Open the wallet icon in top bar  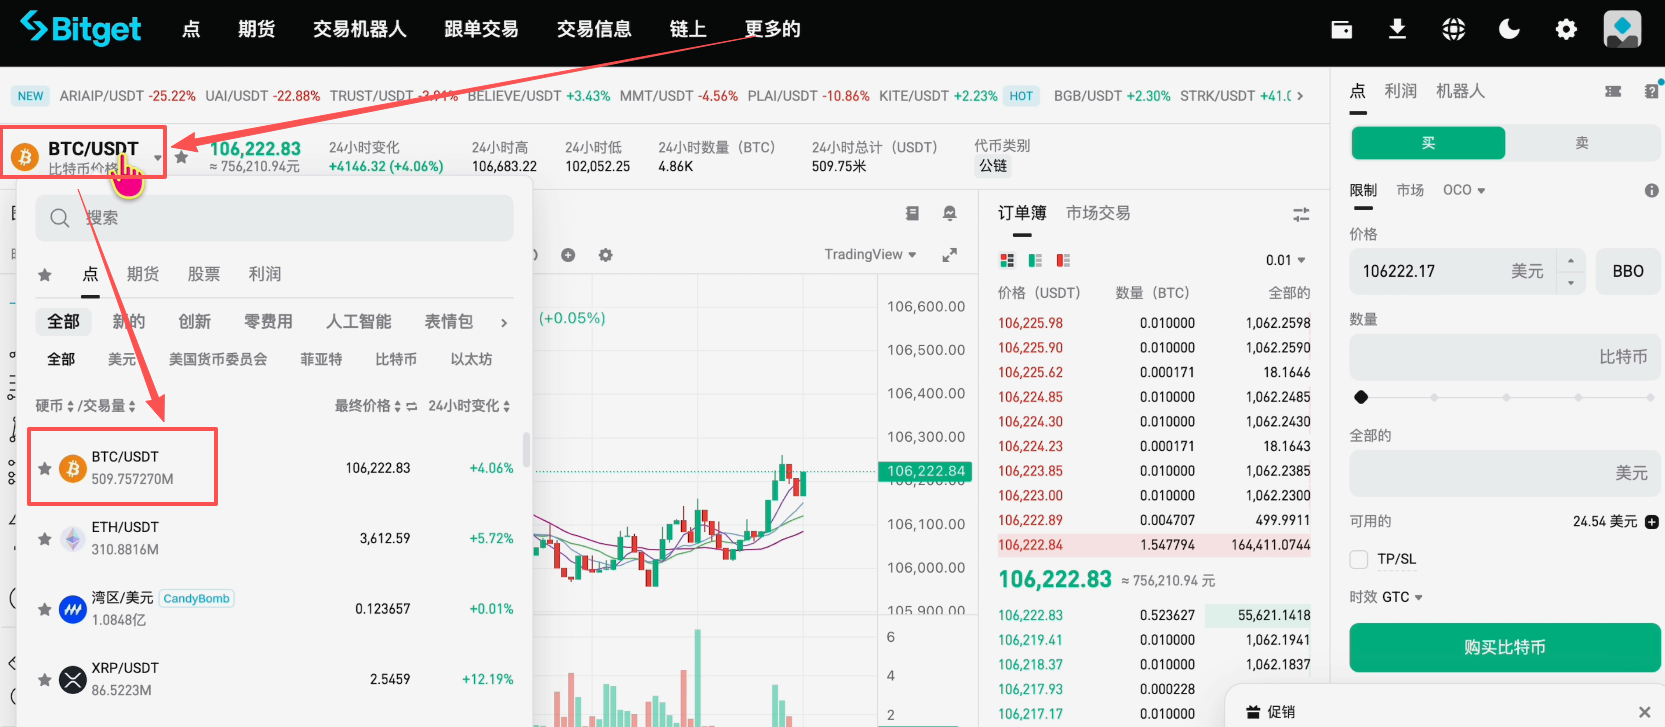[1341, 29]
